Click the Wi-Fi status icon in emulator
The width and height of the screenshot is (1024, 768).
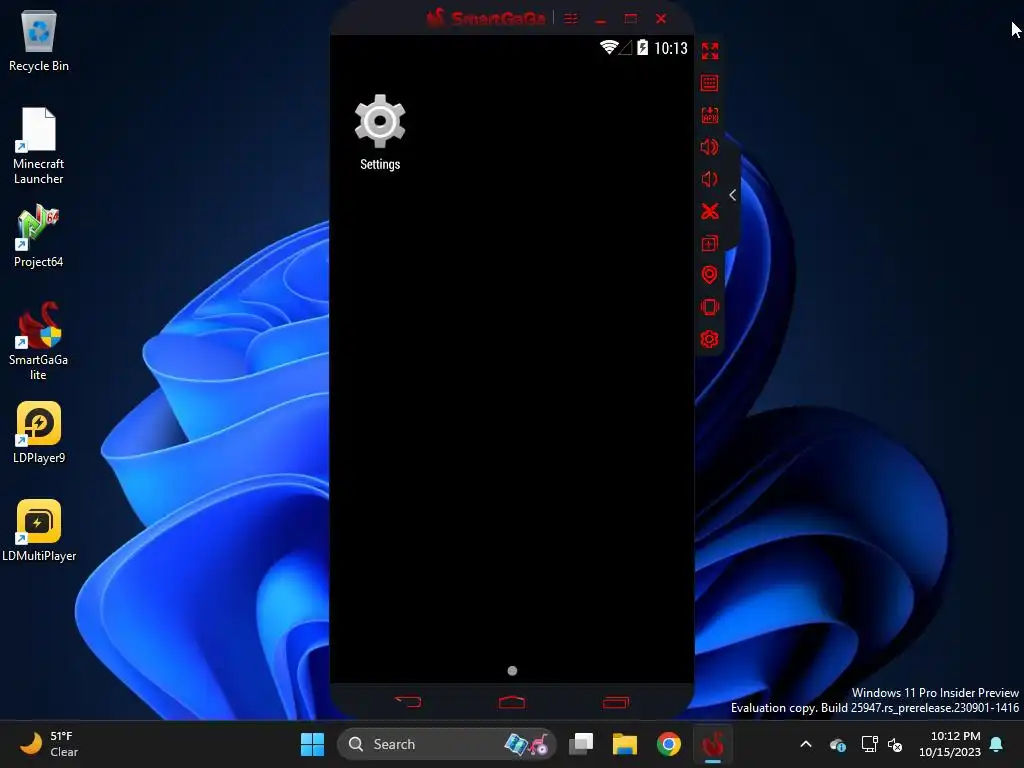pos(609,47)
